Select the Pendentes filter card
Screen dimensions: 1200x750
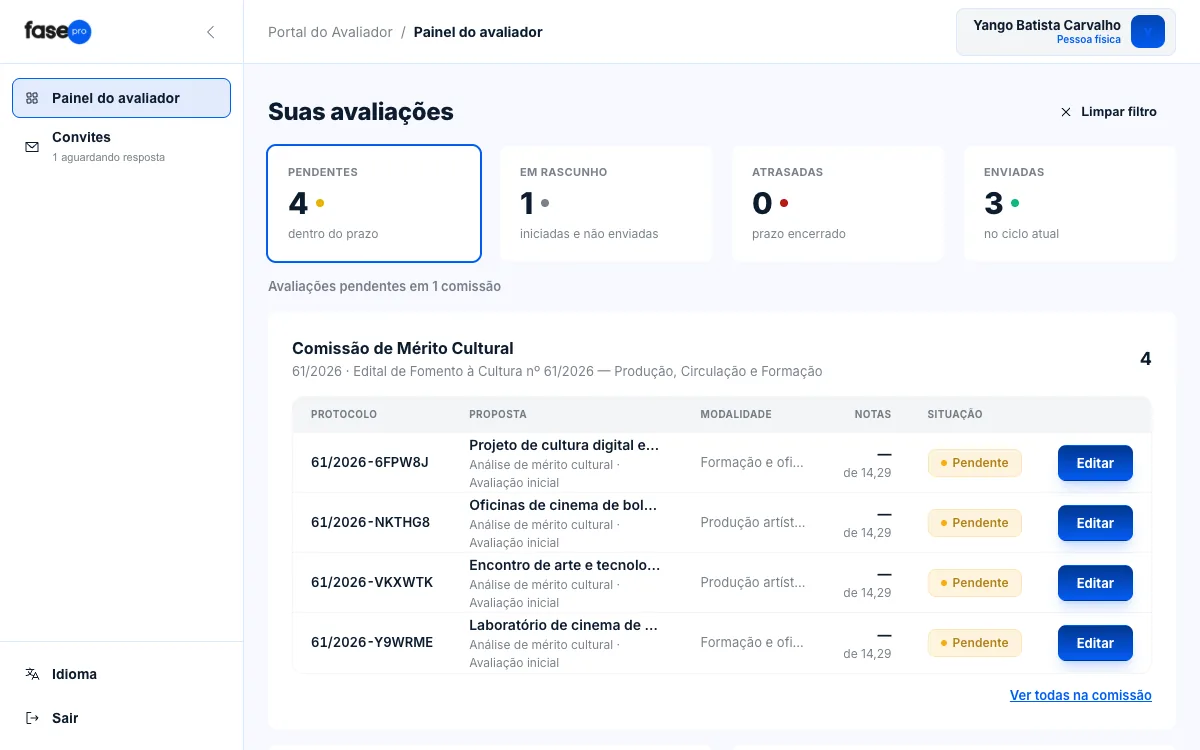(374, 203)
